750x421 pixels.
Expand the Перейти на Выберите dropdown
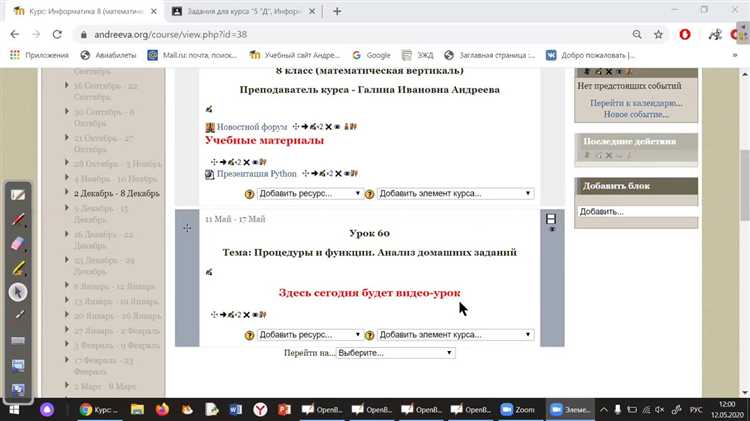click(x=396, y=353)
